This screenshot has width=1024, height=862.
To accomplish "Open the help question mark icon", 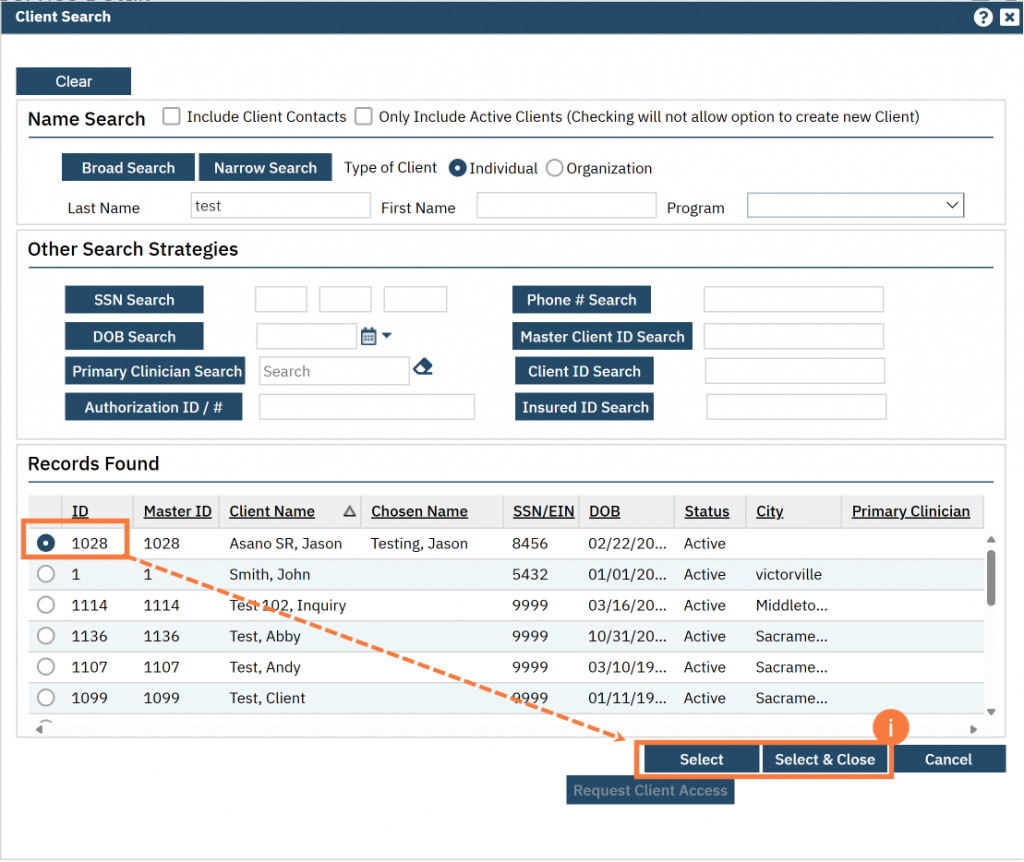I will (x=983, y=17).
